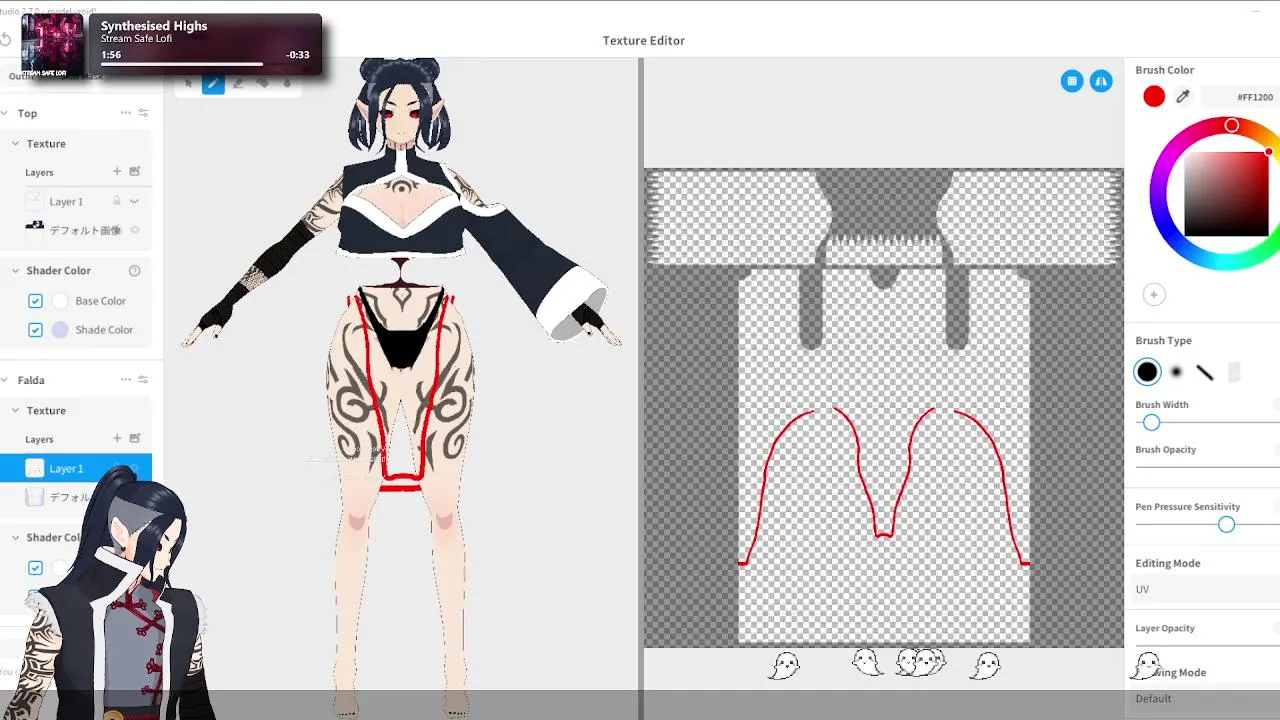
Task: Select the paint bucket fill tool
Action: [263, 85]
